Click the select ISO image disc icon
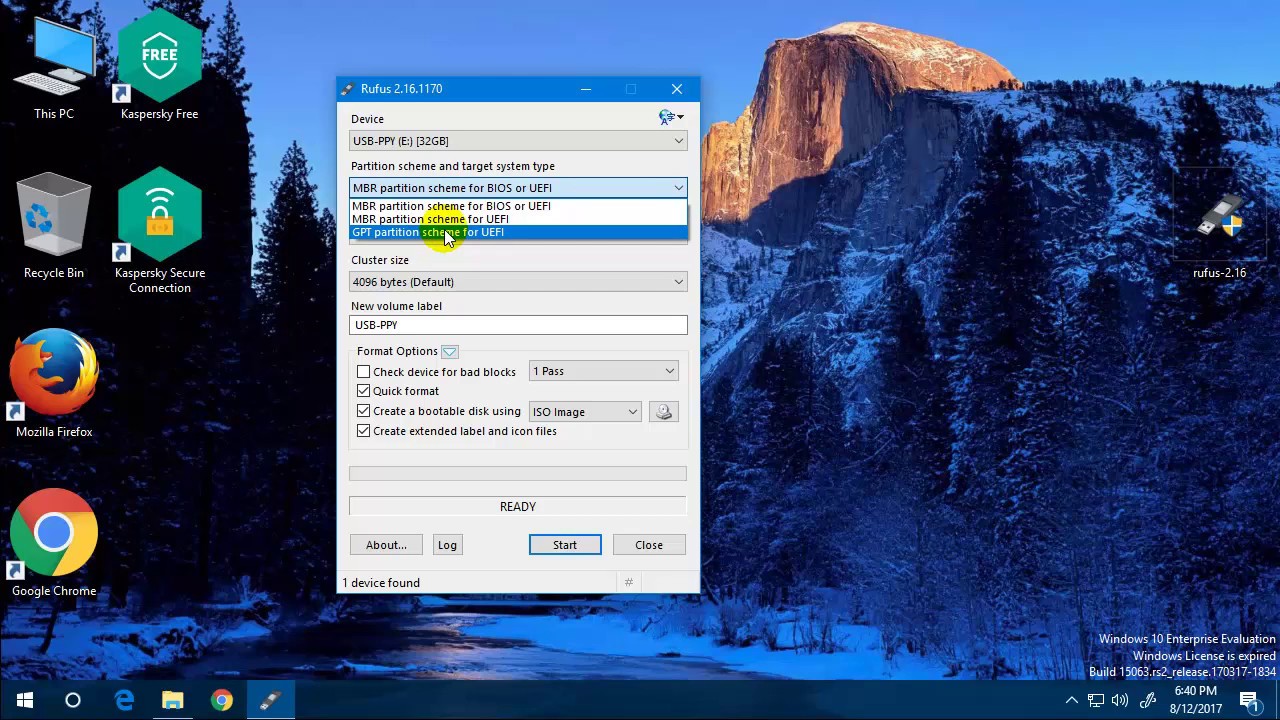This screenshot has width=1280, height=720. click(x=664, y=412)
